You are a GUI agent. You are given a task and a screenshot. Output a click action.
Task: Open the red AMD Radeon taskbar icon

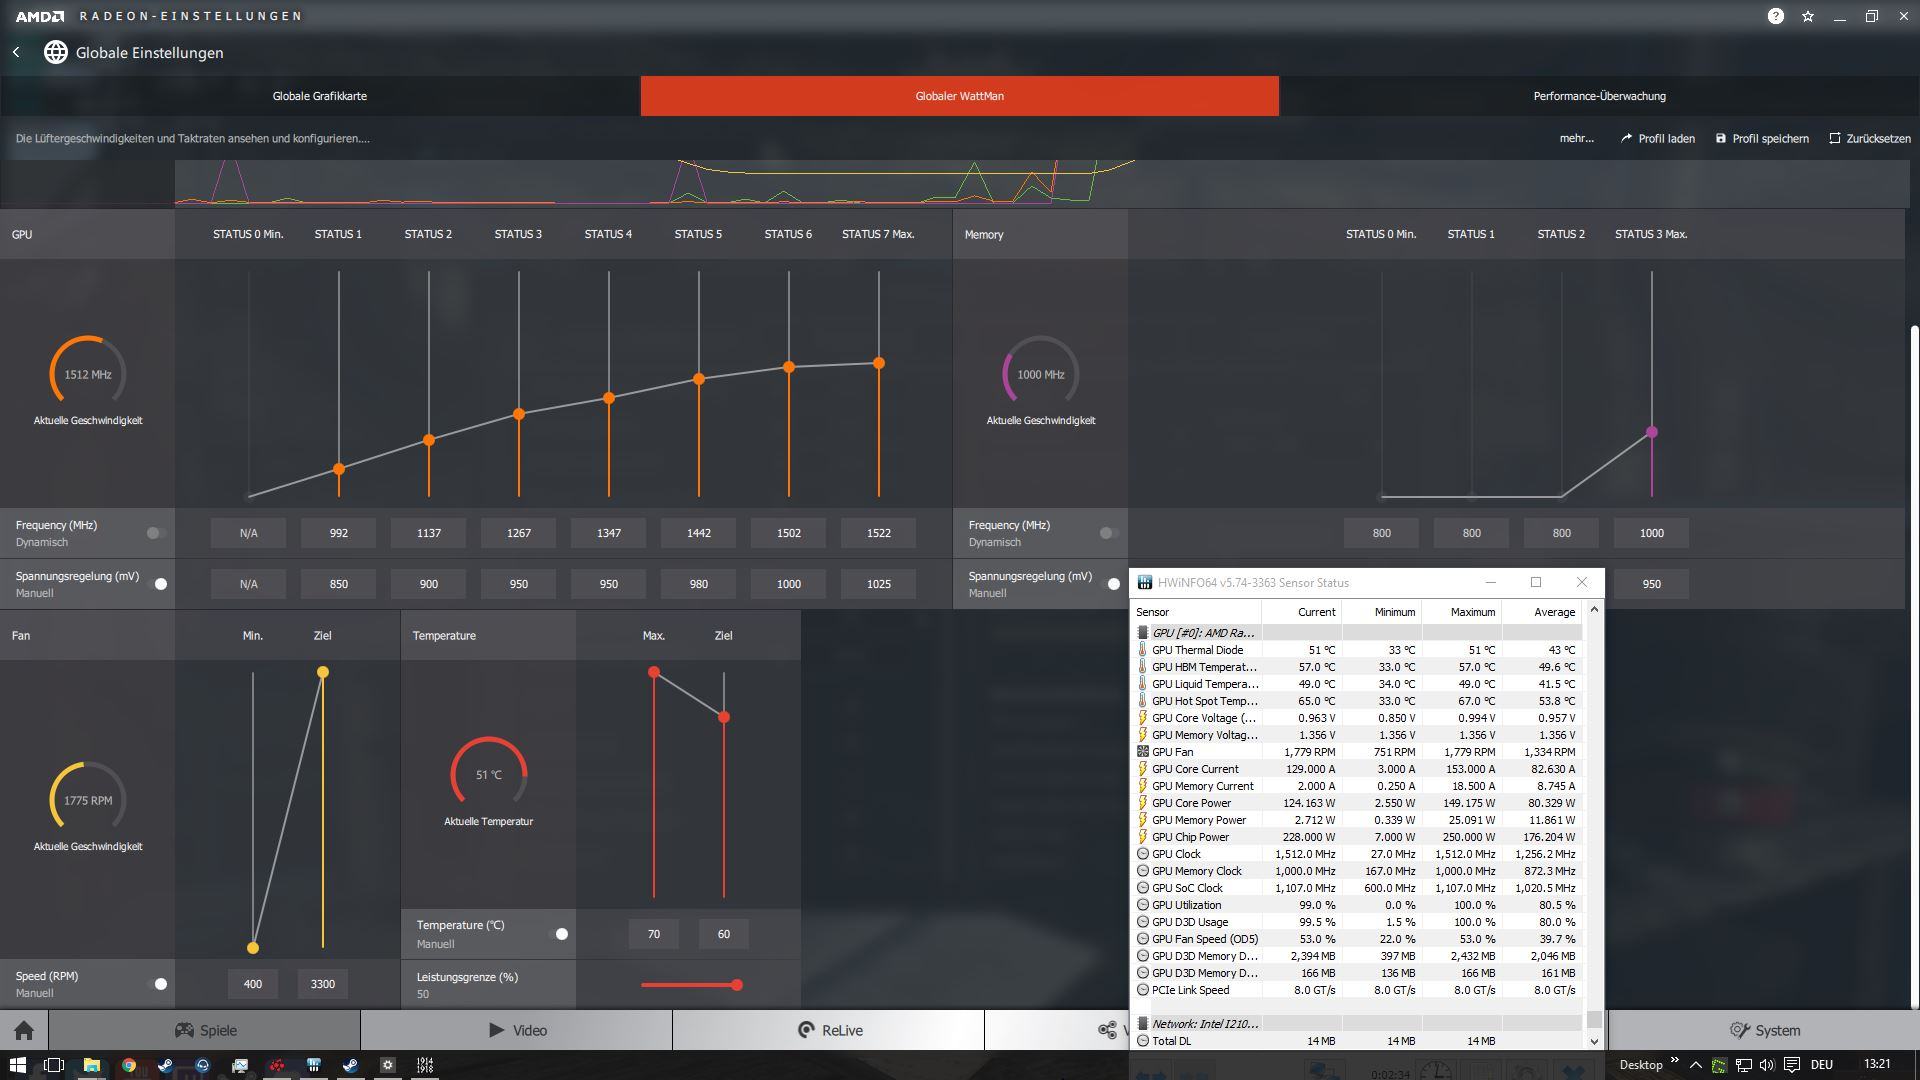(x=277, y=1065)
